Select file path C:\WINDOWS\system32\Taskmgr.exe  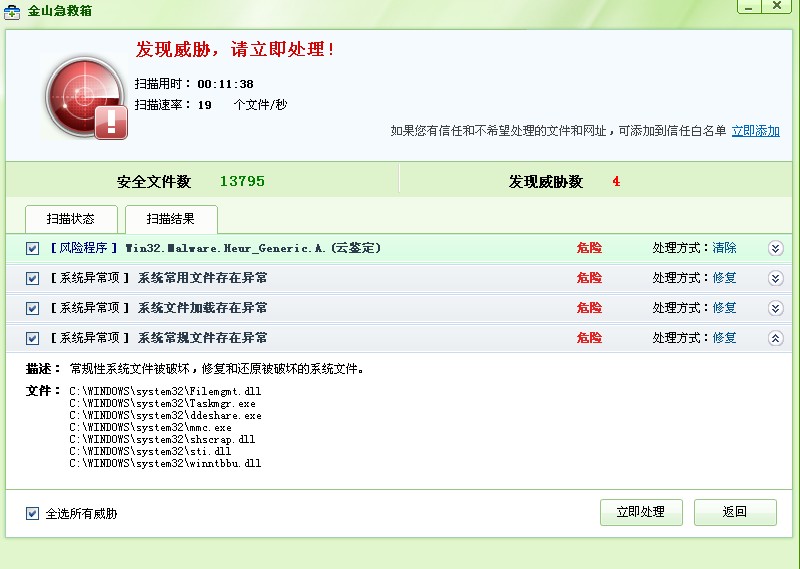162,404
